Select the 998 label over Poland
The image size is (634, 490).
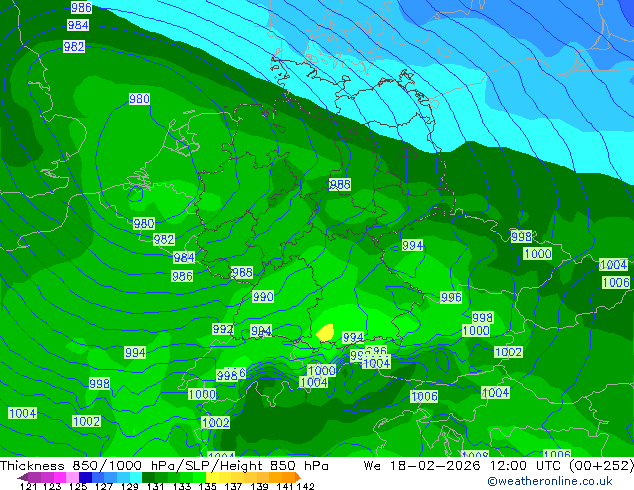tap(522, 236)
